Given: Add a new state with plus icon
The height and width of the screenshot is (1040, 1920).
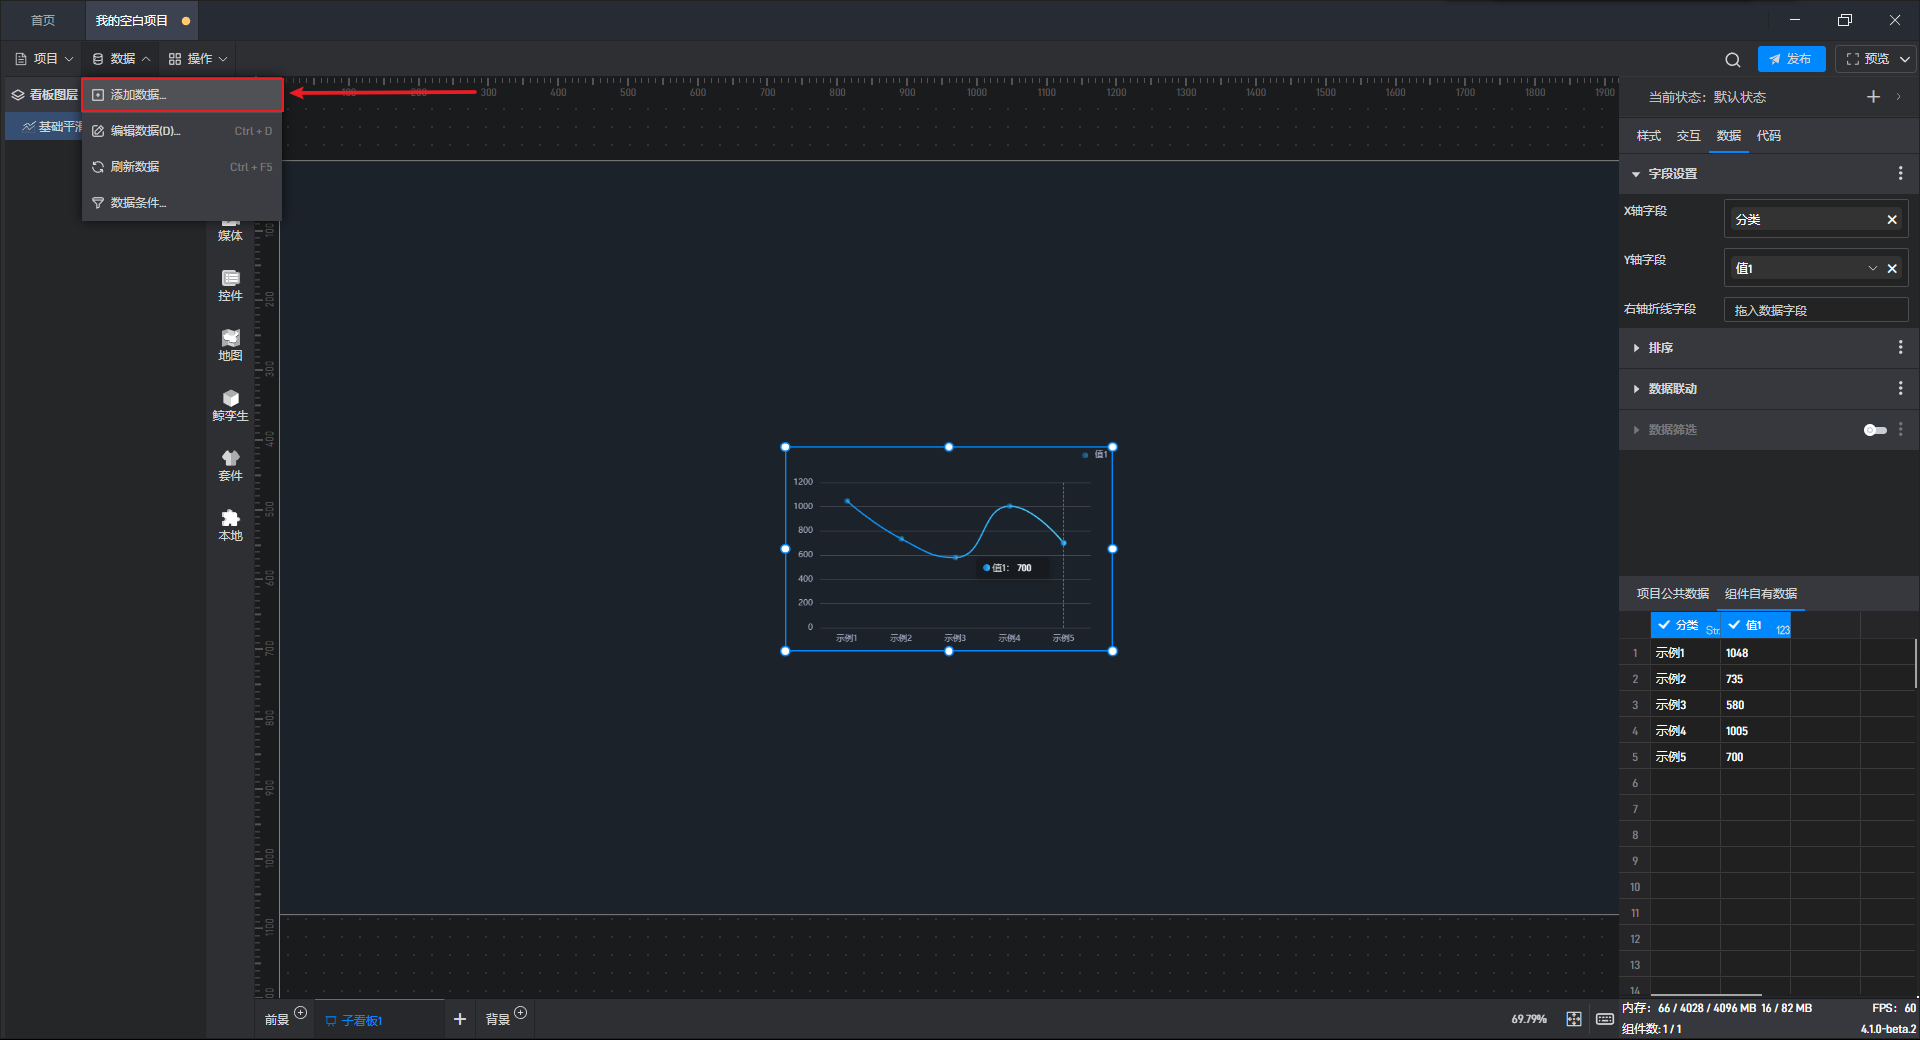Looking at the screenshot, I should click(1873, 97).
